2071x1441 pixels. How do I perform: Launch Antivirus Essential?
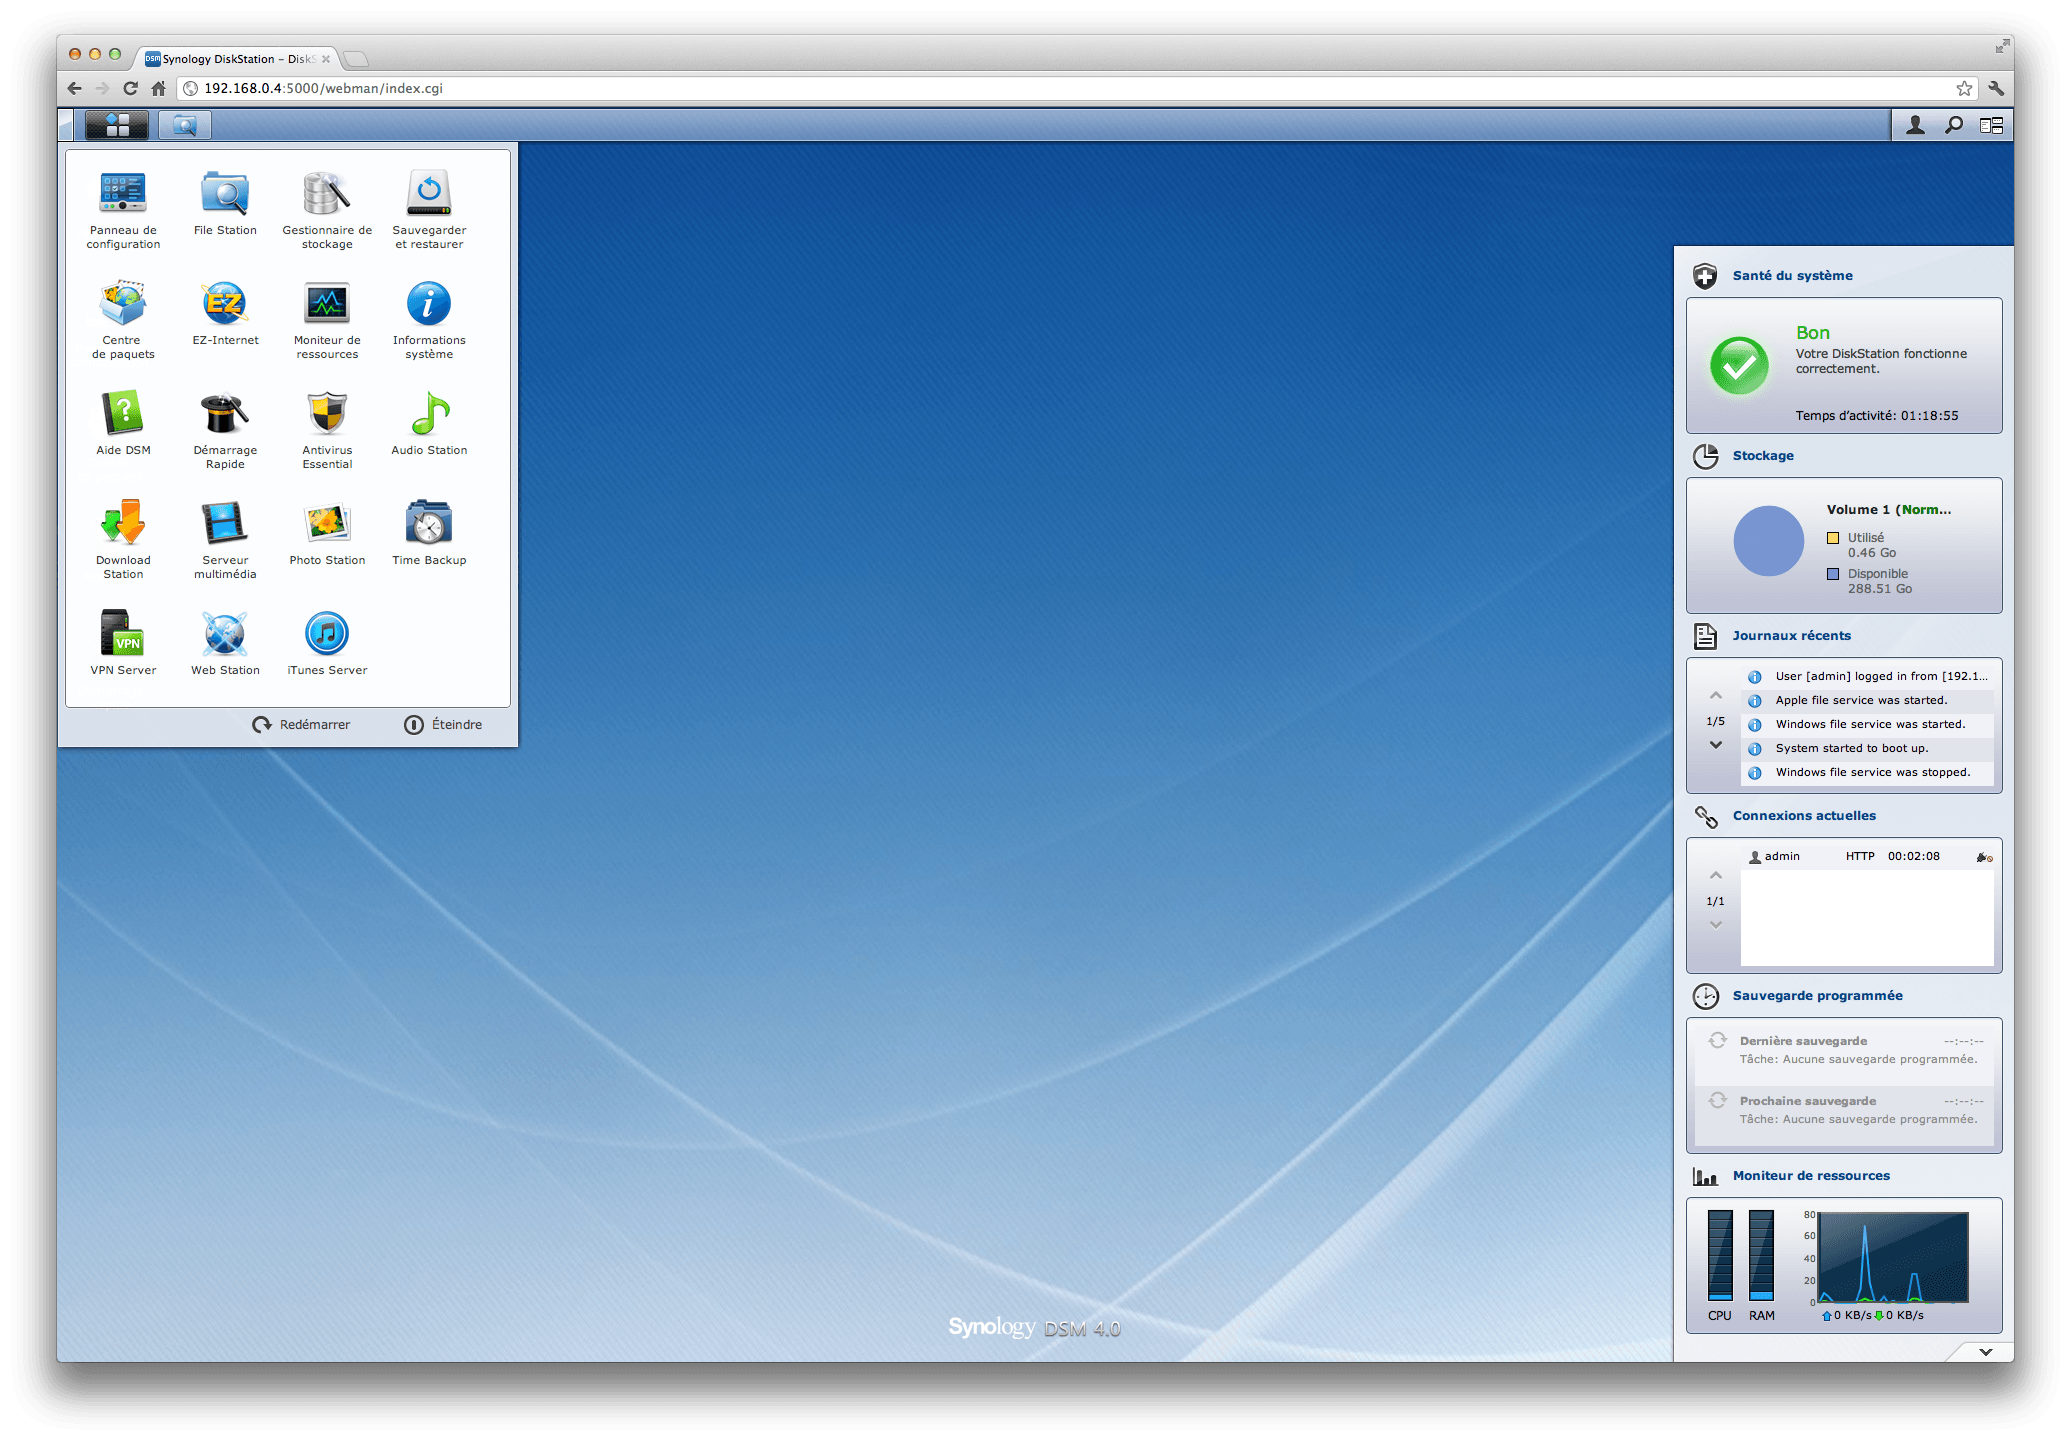(x=327, y=414)
